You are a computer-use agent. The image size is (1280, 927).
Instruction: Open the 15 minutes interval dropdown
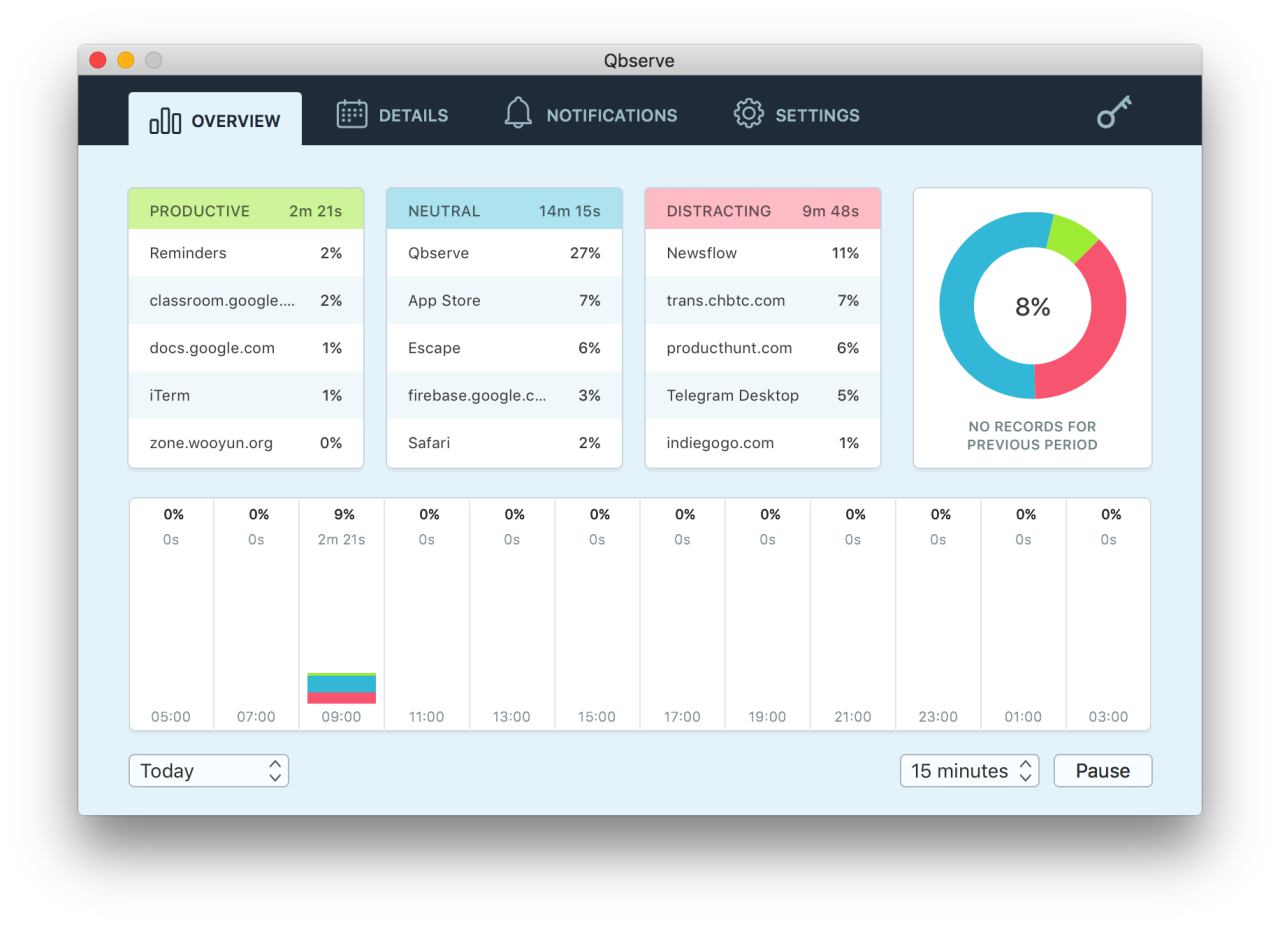click(969, 771)
